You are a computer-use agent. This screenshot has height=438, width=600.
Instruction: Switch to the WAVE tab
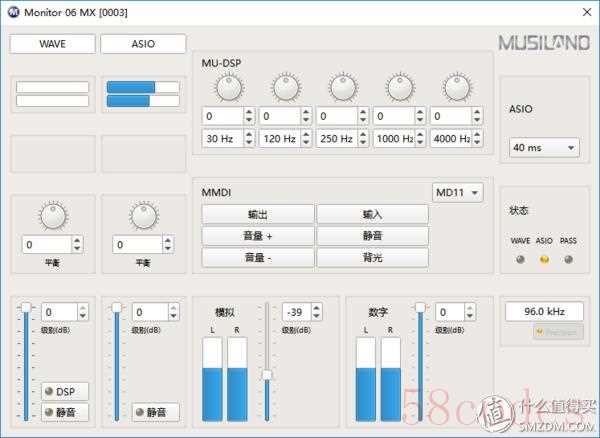(x=53, y=44)
